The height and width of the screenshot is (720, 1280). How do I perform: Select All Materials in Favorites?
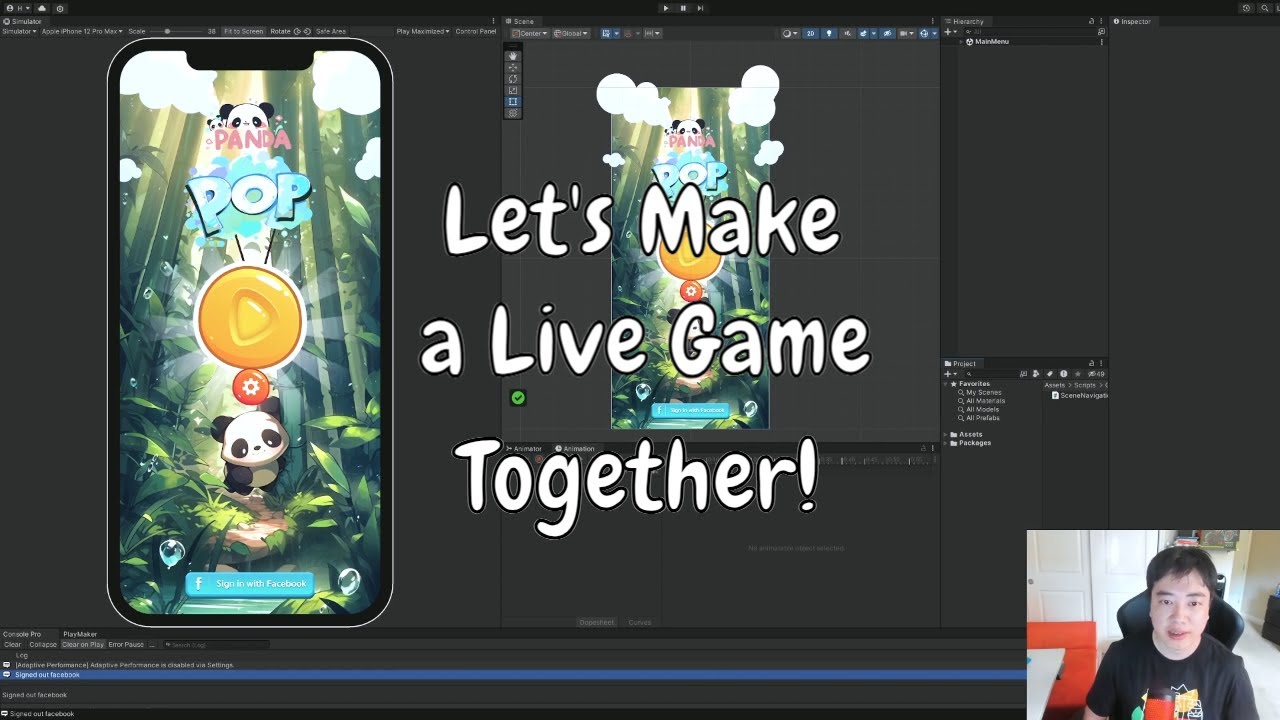tap(986, 401)
